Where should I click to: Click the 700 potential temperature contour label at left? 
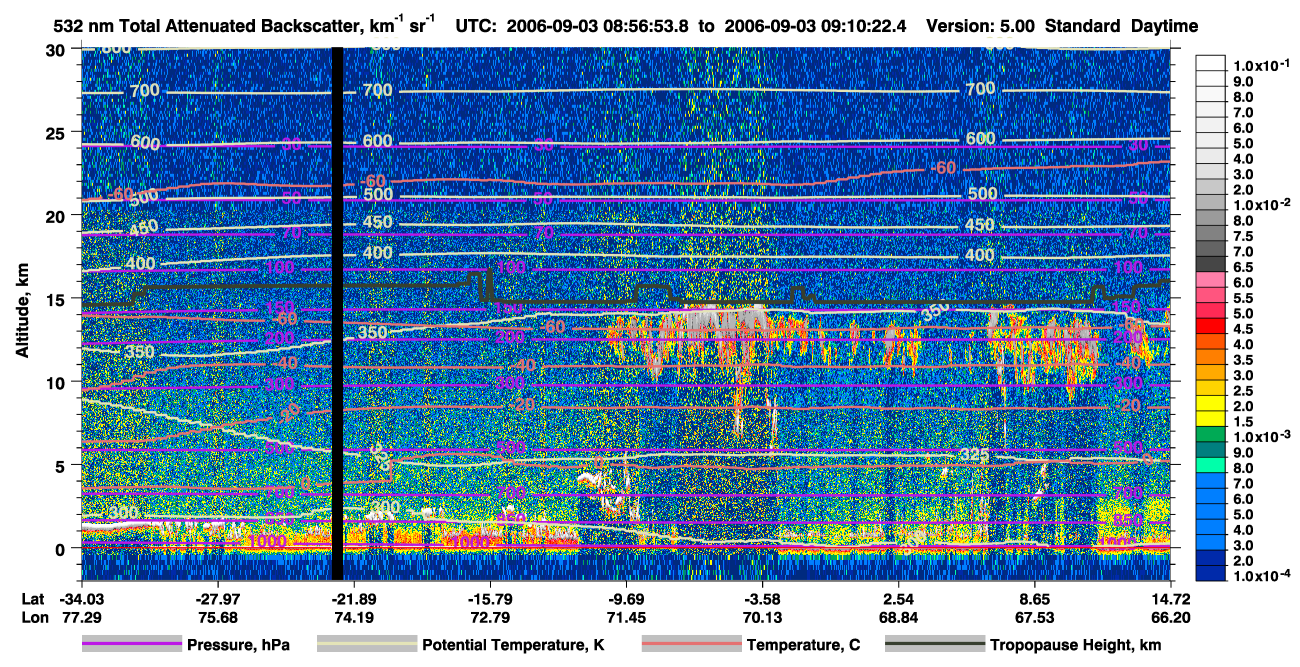(x=145, y=91)
